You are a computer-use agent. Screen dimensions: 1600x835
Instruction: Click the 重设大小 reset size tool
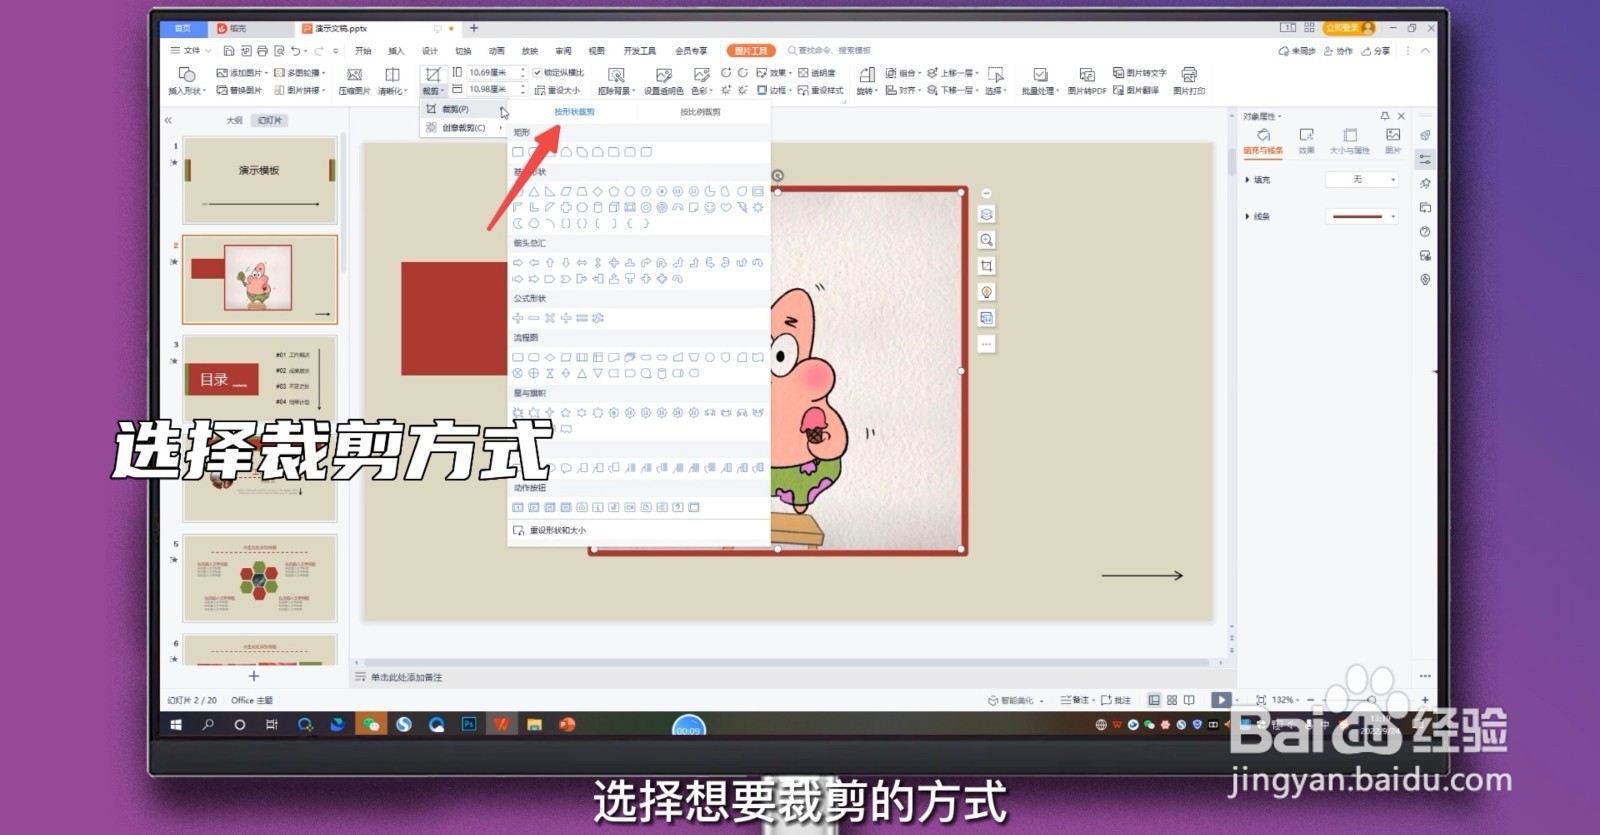[557, 90]
